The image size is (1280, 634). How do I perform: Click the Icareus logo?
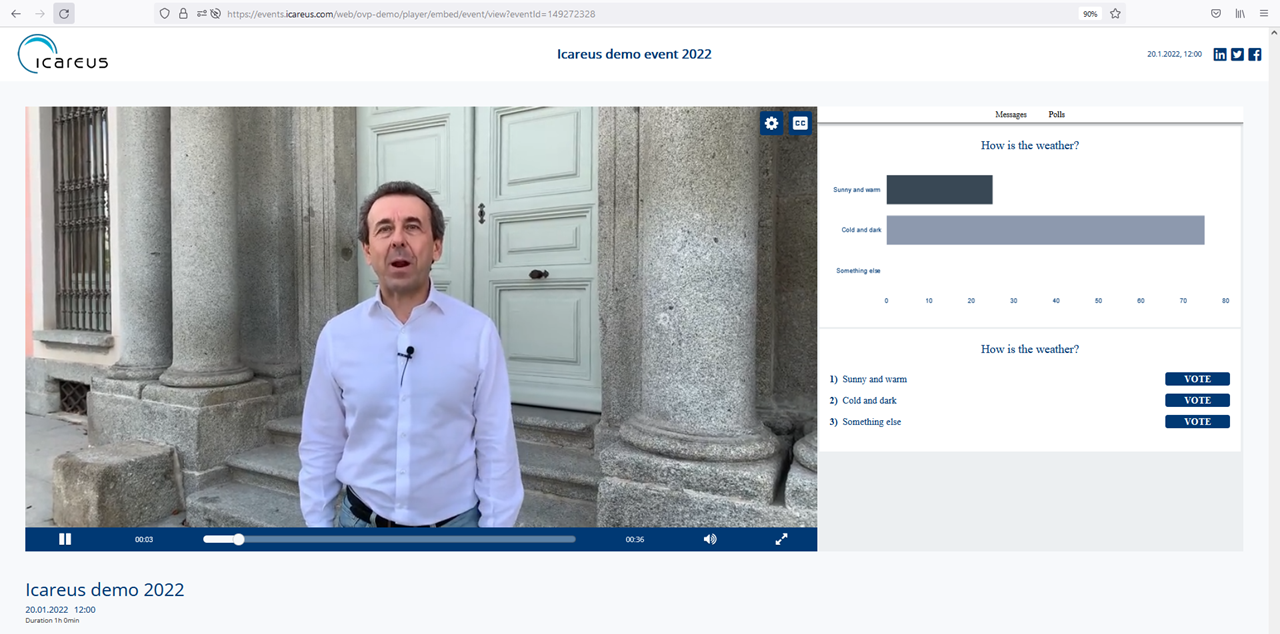tap(63, 54)
